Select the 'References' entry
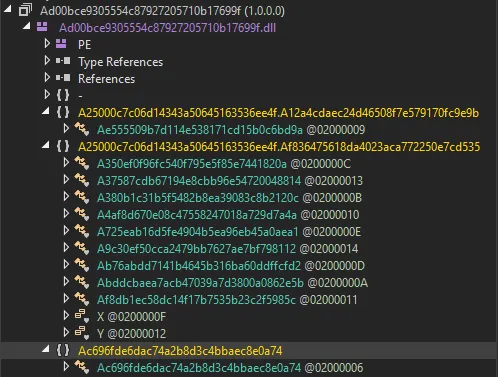This screenshot has width=498, height=377. [106, 79]
